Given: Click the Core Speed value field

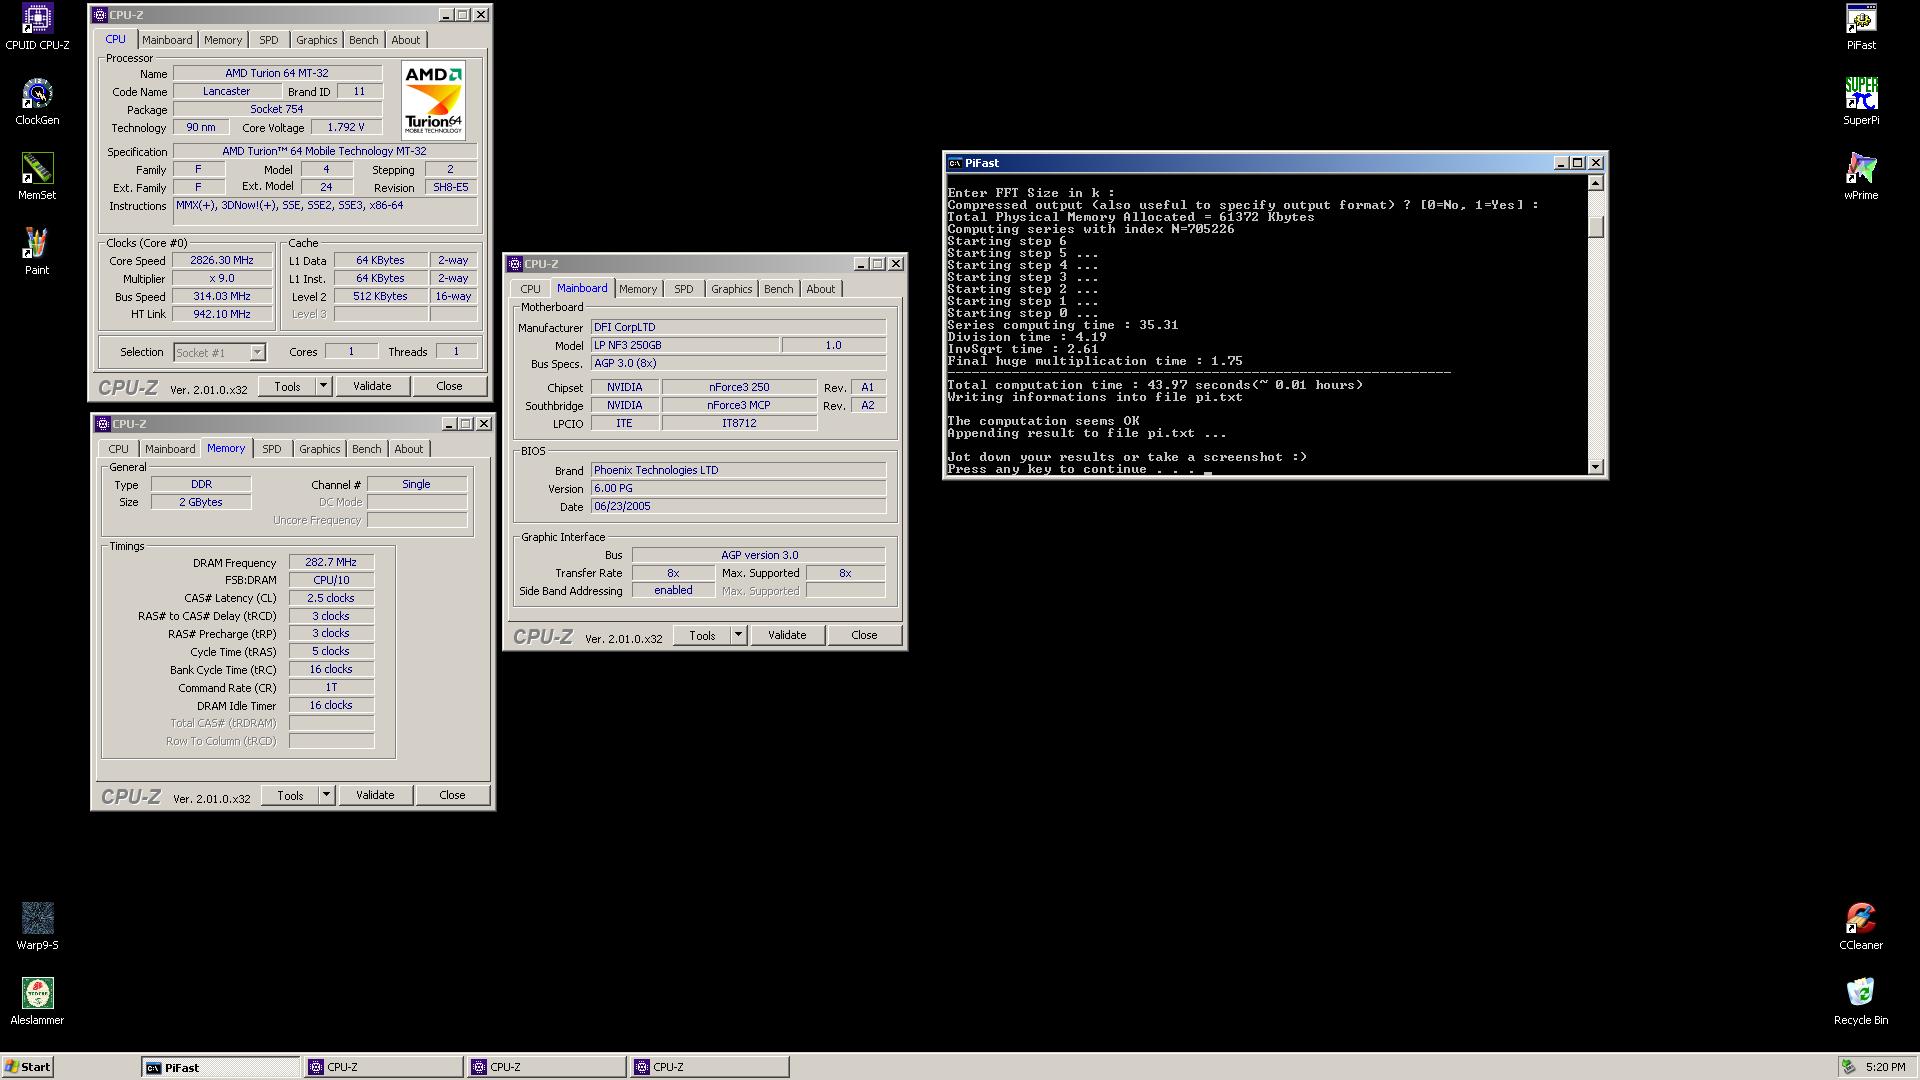Looking at the screenshot, I should click(222, 260).
